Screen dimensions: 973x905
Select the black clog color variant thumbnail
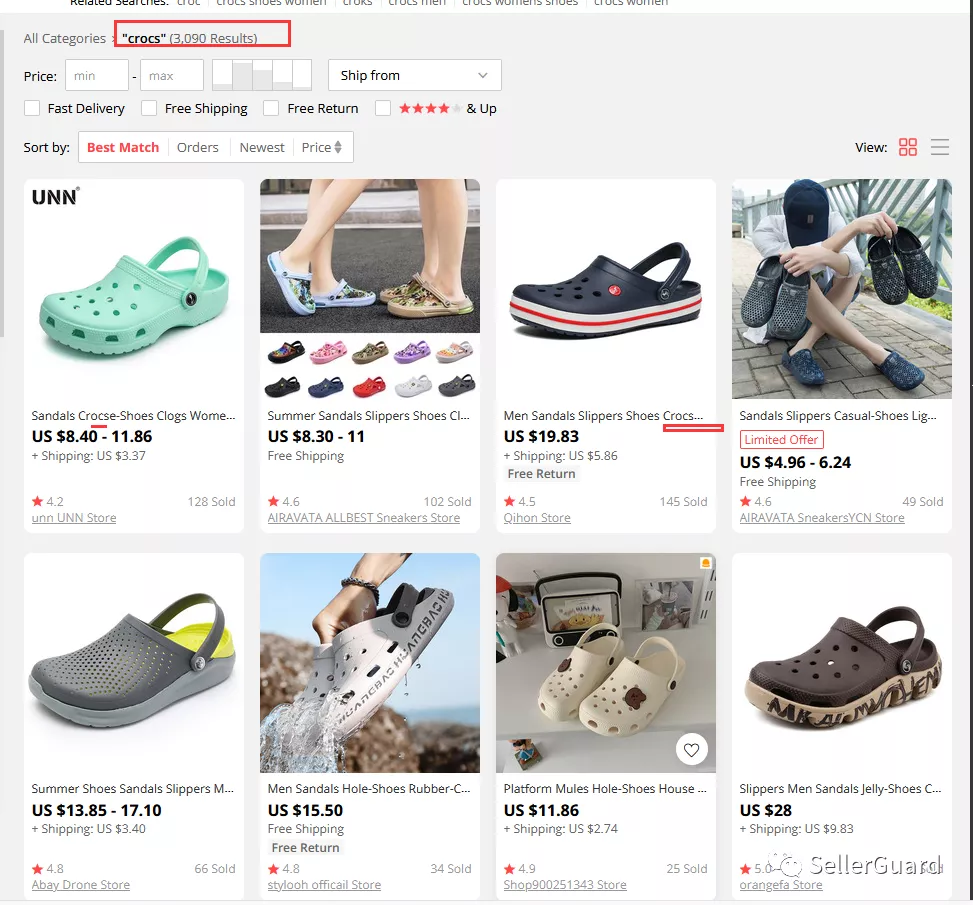[x=282, y=386]
